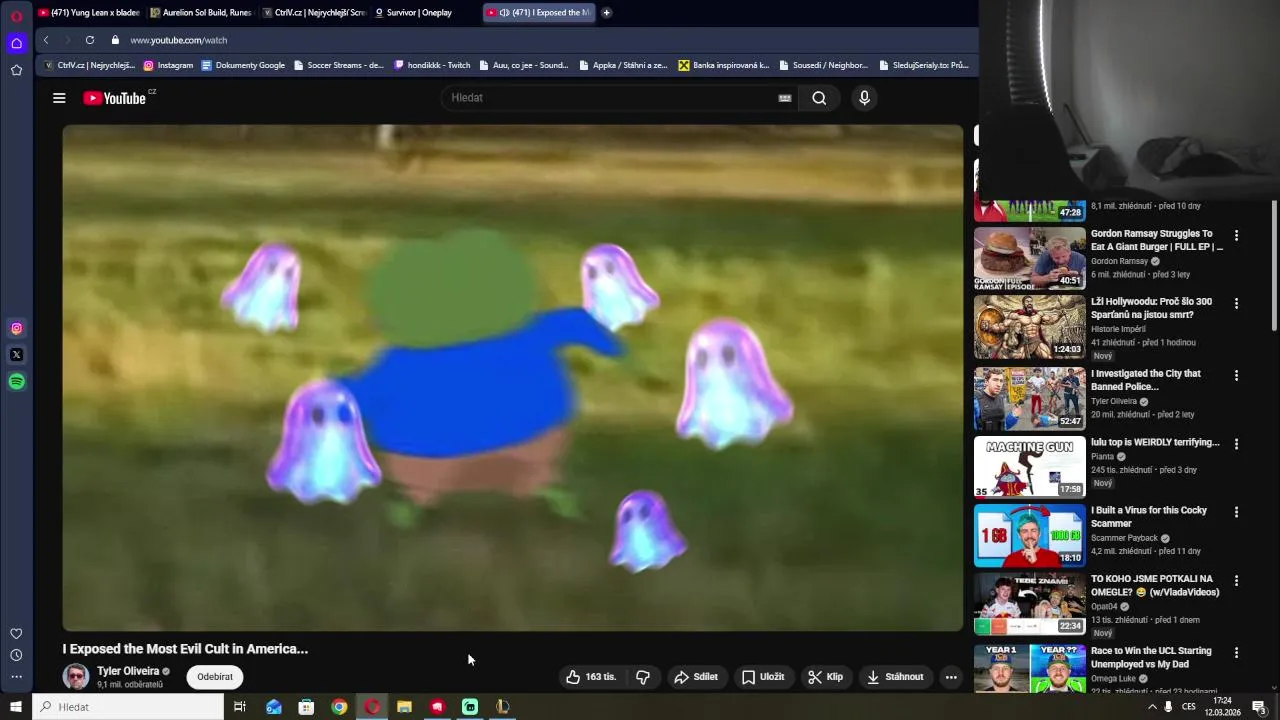Open sidebar history clock icon
1280x720 pixels.
click(x=16, y=655)
